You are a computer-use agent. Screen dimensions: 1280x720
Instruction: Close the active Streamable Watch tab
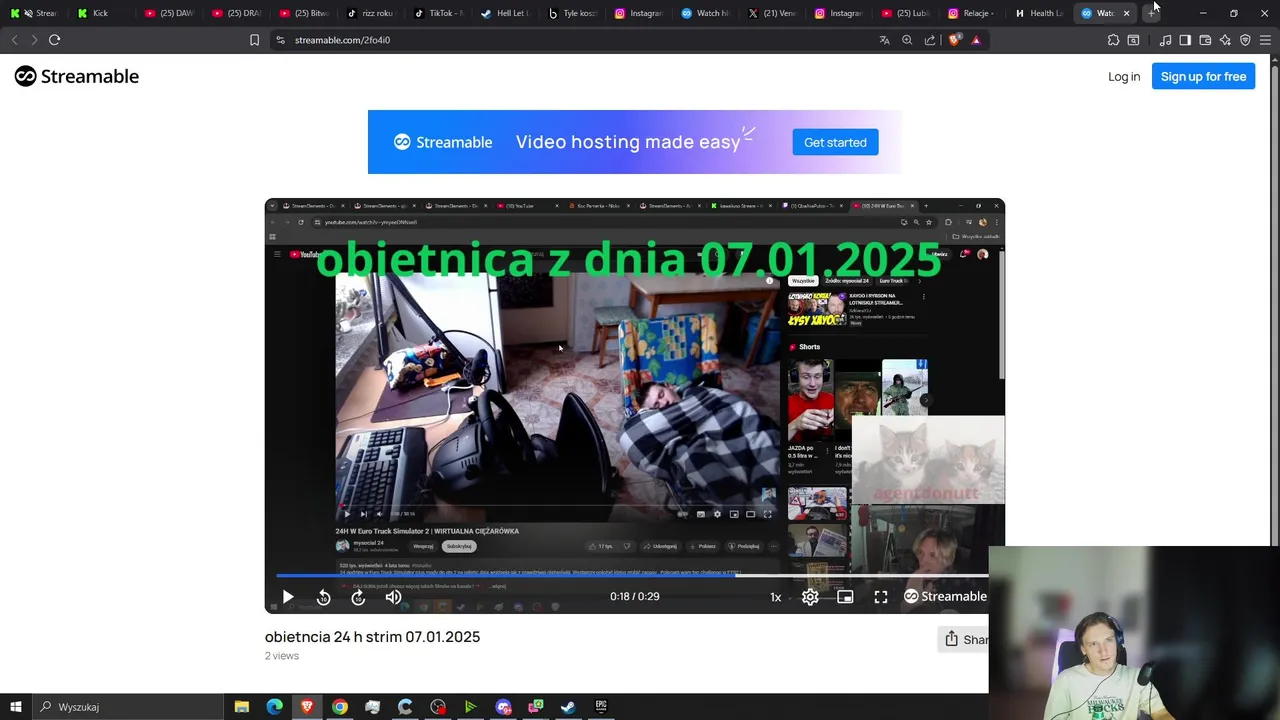(x=1126, y=13)
